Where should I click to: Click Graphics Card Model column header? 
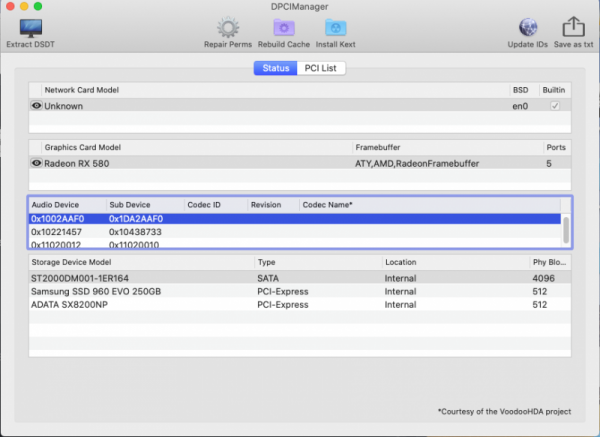(x=83, y=147)
